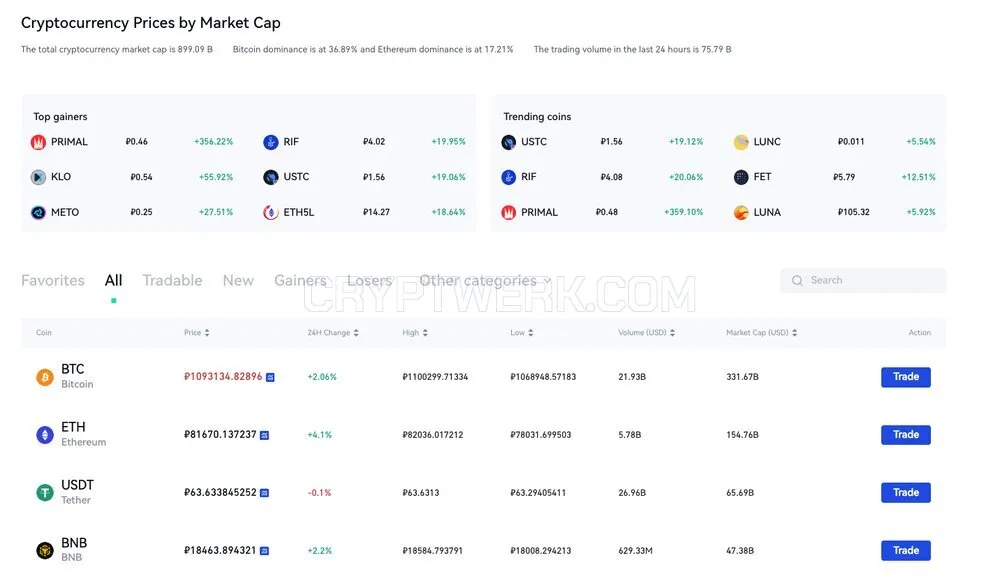Switch to the Favorites tab
The height and width of the screenshot is (588, 1000).
(x=53, y=281)
